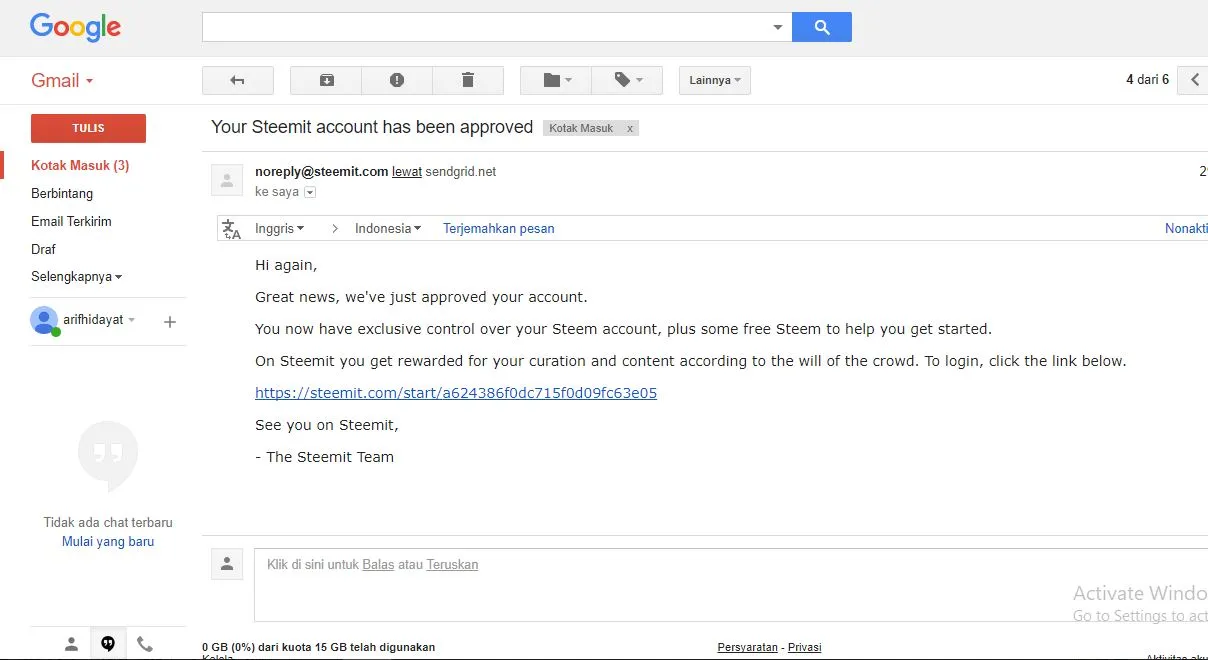Open the Gmail dropdown menu
The height and width of the screenshot is (660, 1208).
point(62,81)
